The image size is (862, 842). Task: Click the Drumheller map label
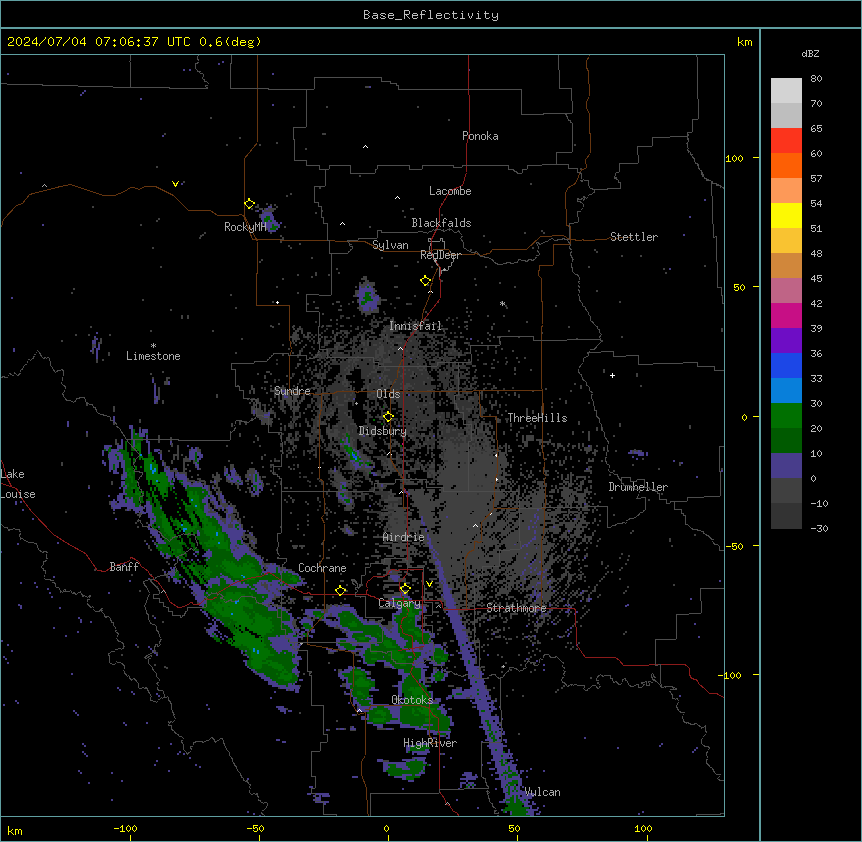(638, 487)
